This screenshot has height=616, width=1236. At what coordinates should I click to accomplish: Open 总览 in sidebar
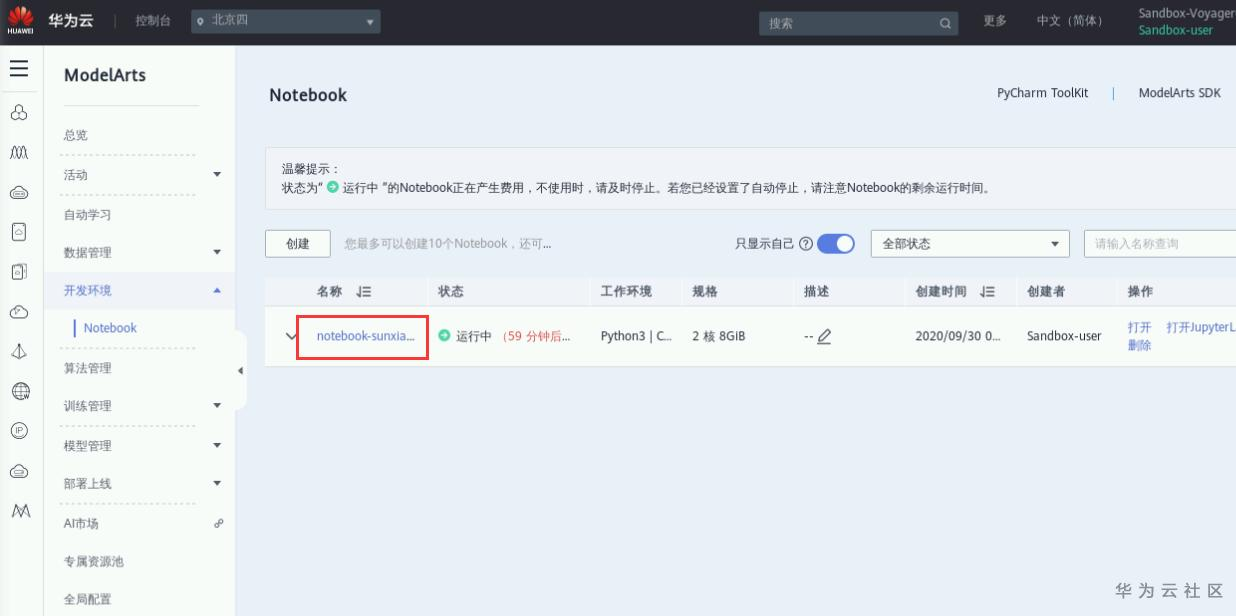(x=76, y=135)
